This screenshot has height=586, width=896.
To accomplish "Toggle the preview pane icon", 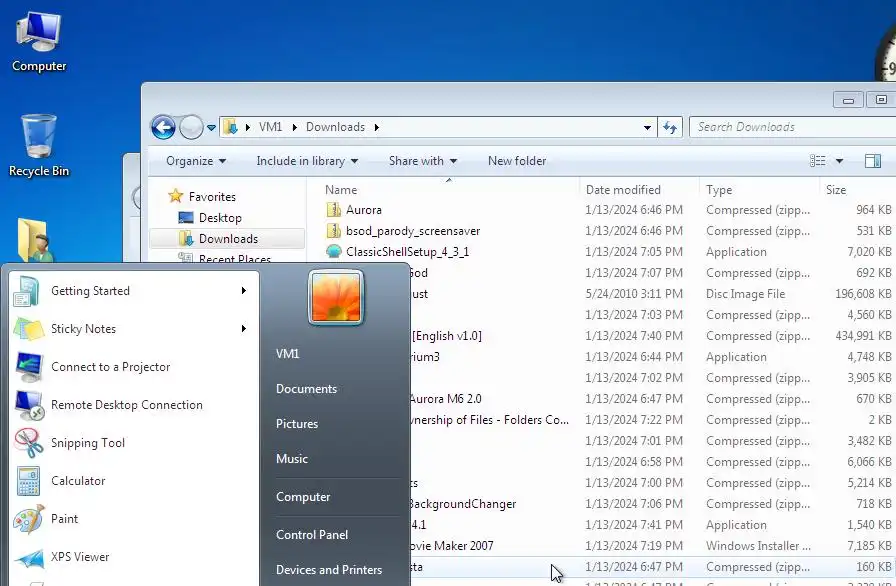I will tap(873, 161).
